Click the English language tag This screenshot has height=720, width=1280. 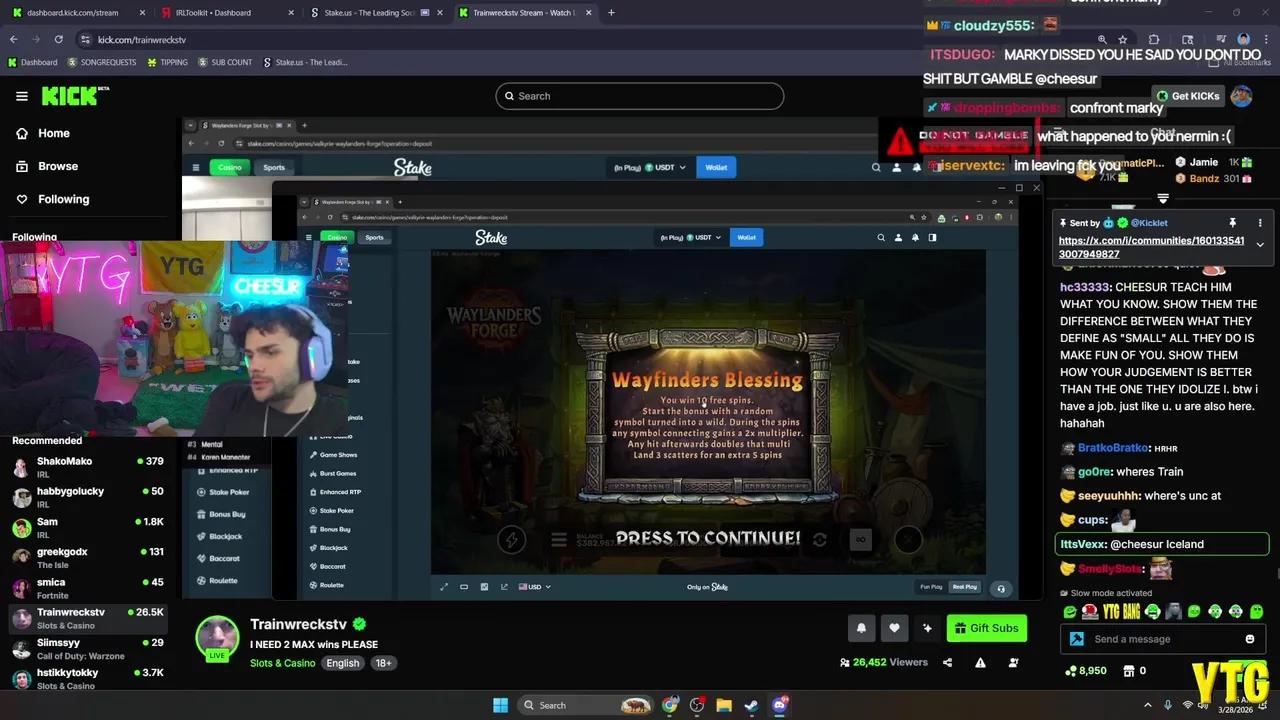[x=342, y=663]
